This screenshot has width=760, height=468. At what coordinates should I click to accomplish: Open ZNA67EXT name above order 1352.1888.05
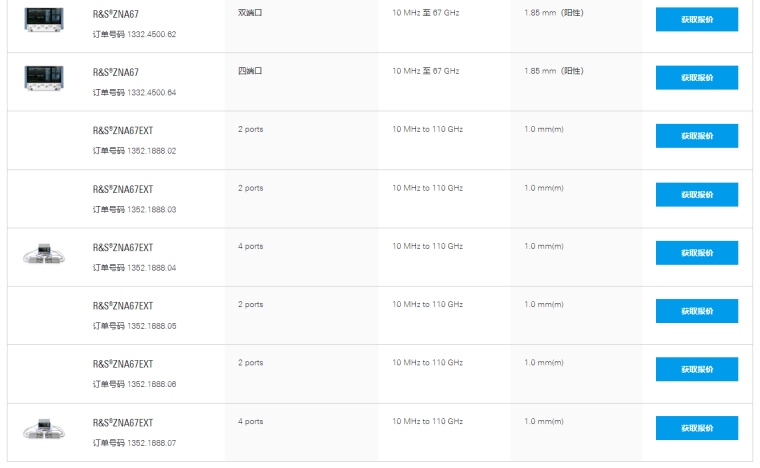pyautogui.click(x=122, y=306)
